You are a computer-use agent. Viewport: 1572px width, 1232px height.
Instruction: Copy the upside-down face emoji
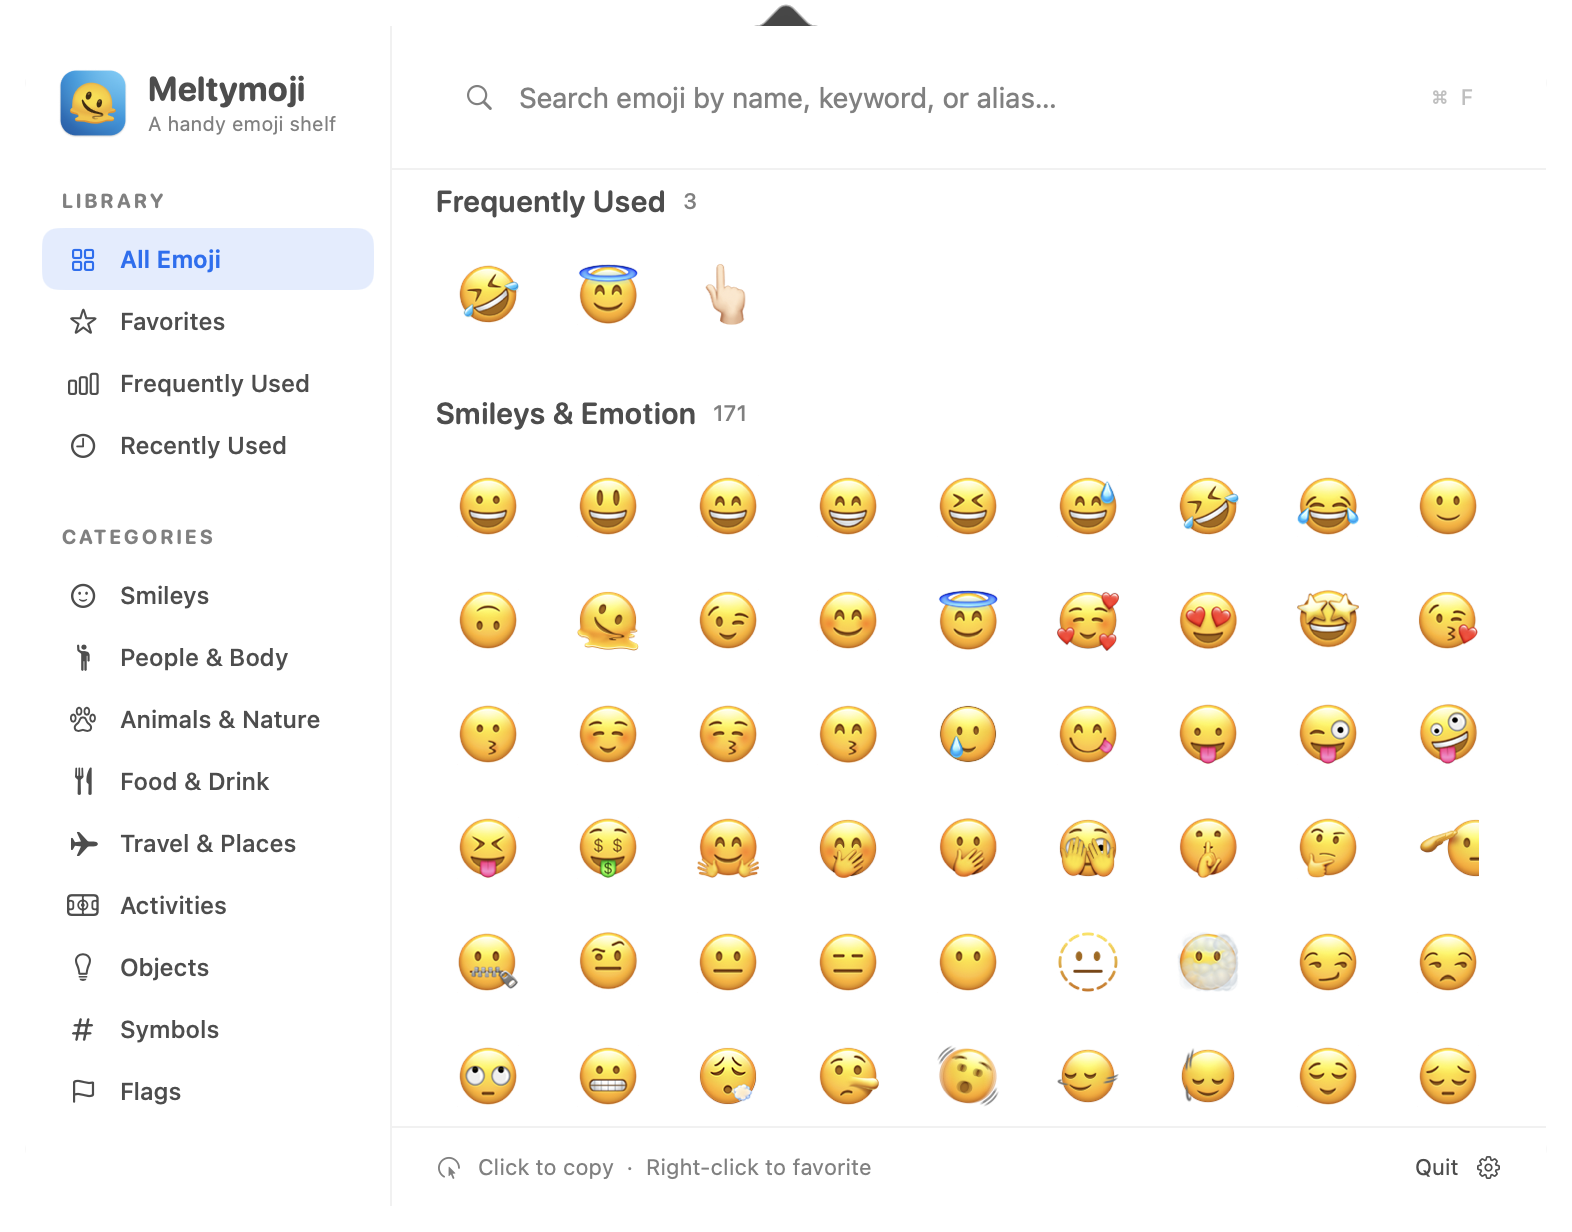488,620
